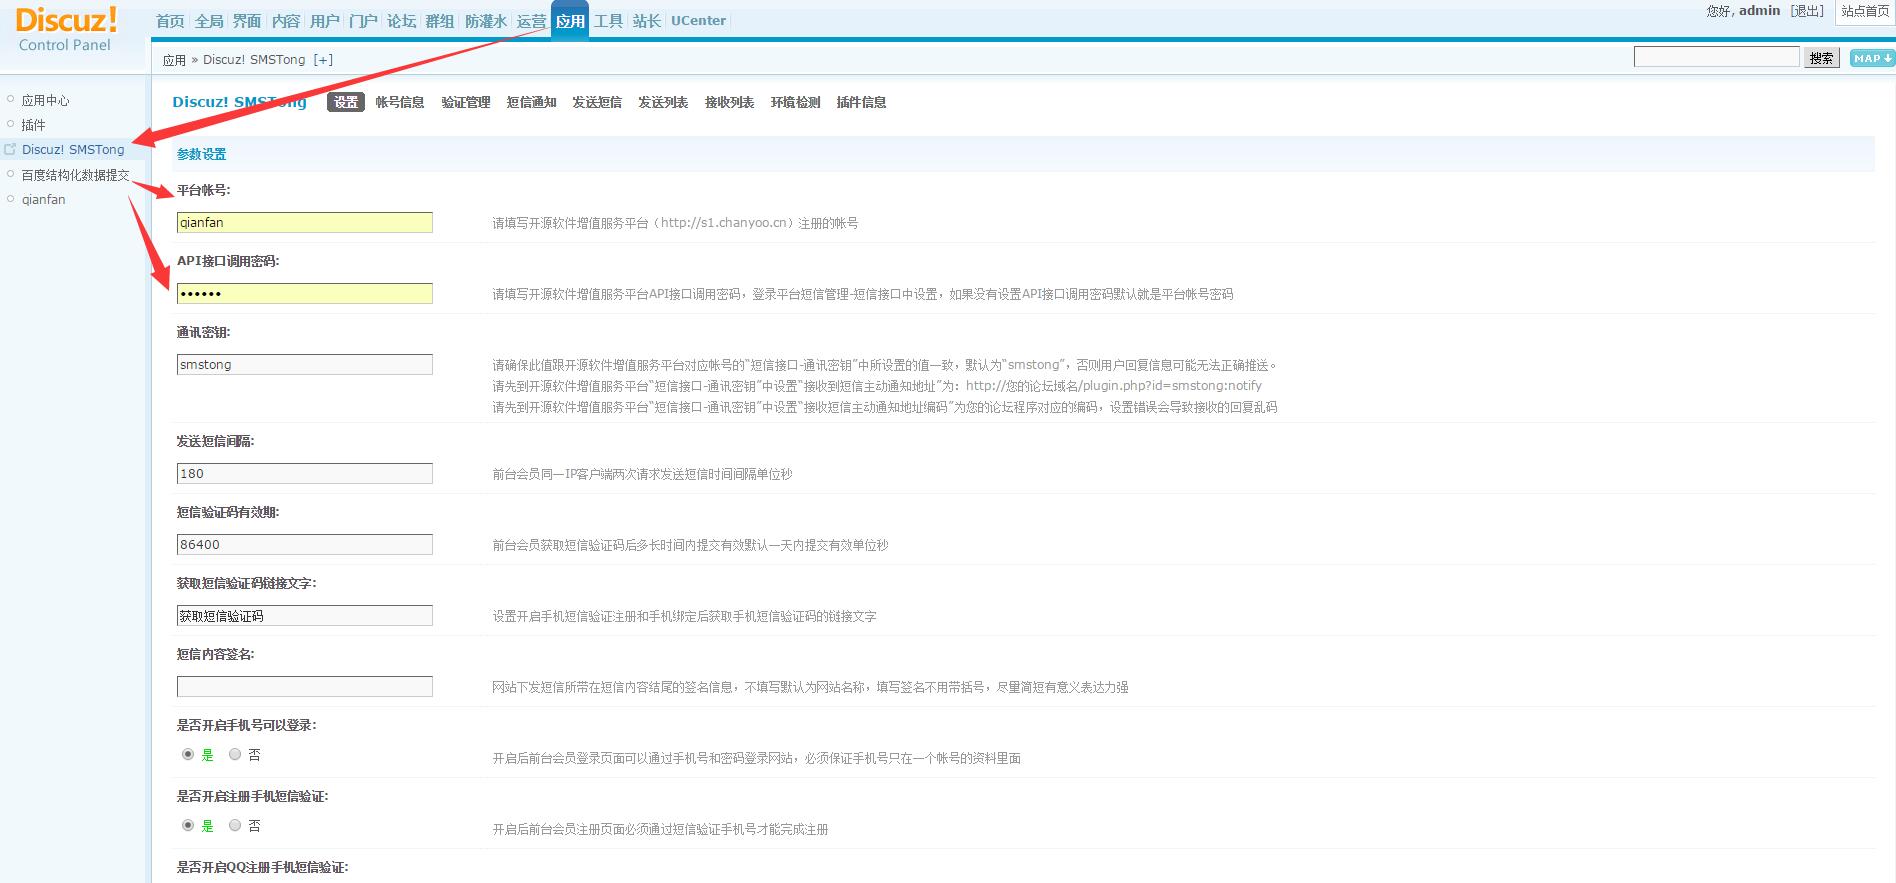Switch to the 帐号信息 tab
Viewport: 1896px width, 883px height.
coord(400,102)
